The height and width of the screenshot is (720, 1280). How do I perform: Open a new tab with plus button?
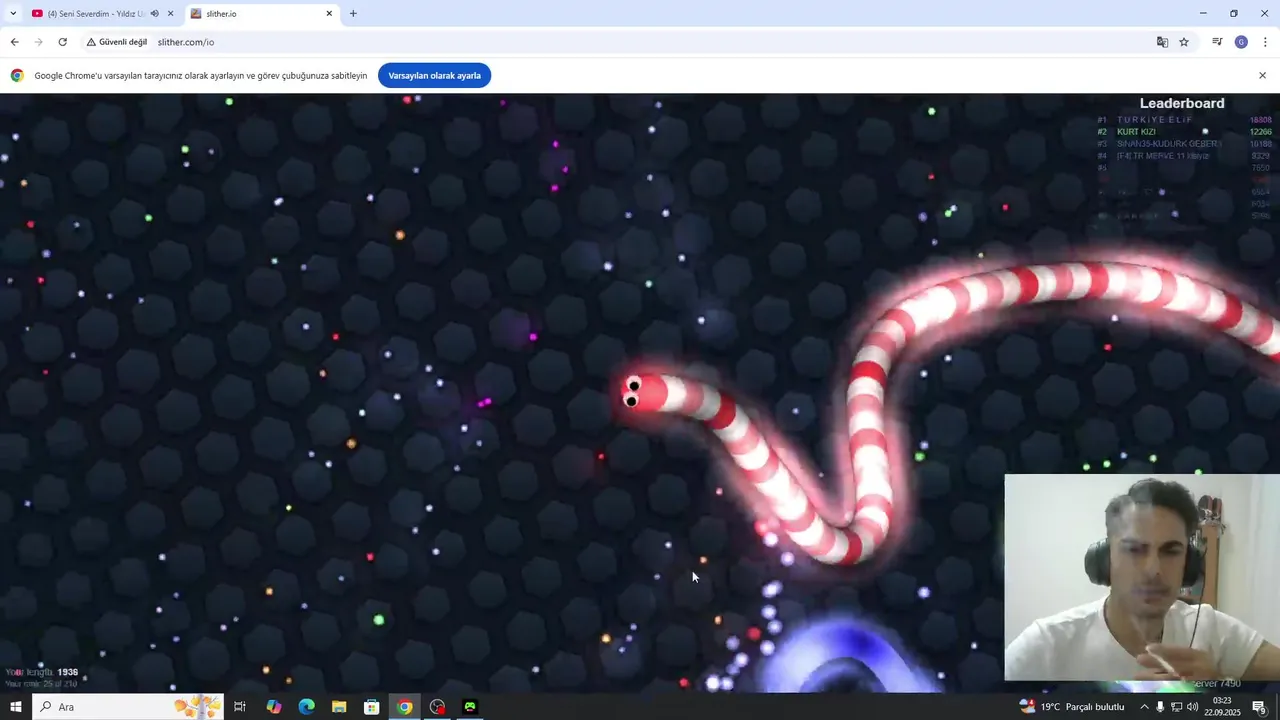tap(353, 14)
